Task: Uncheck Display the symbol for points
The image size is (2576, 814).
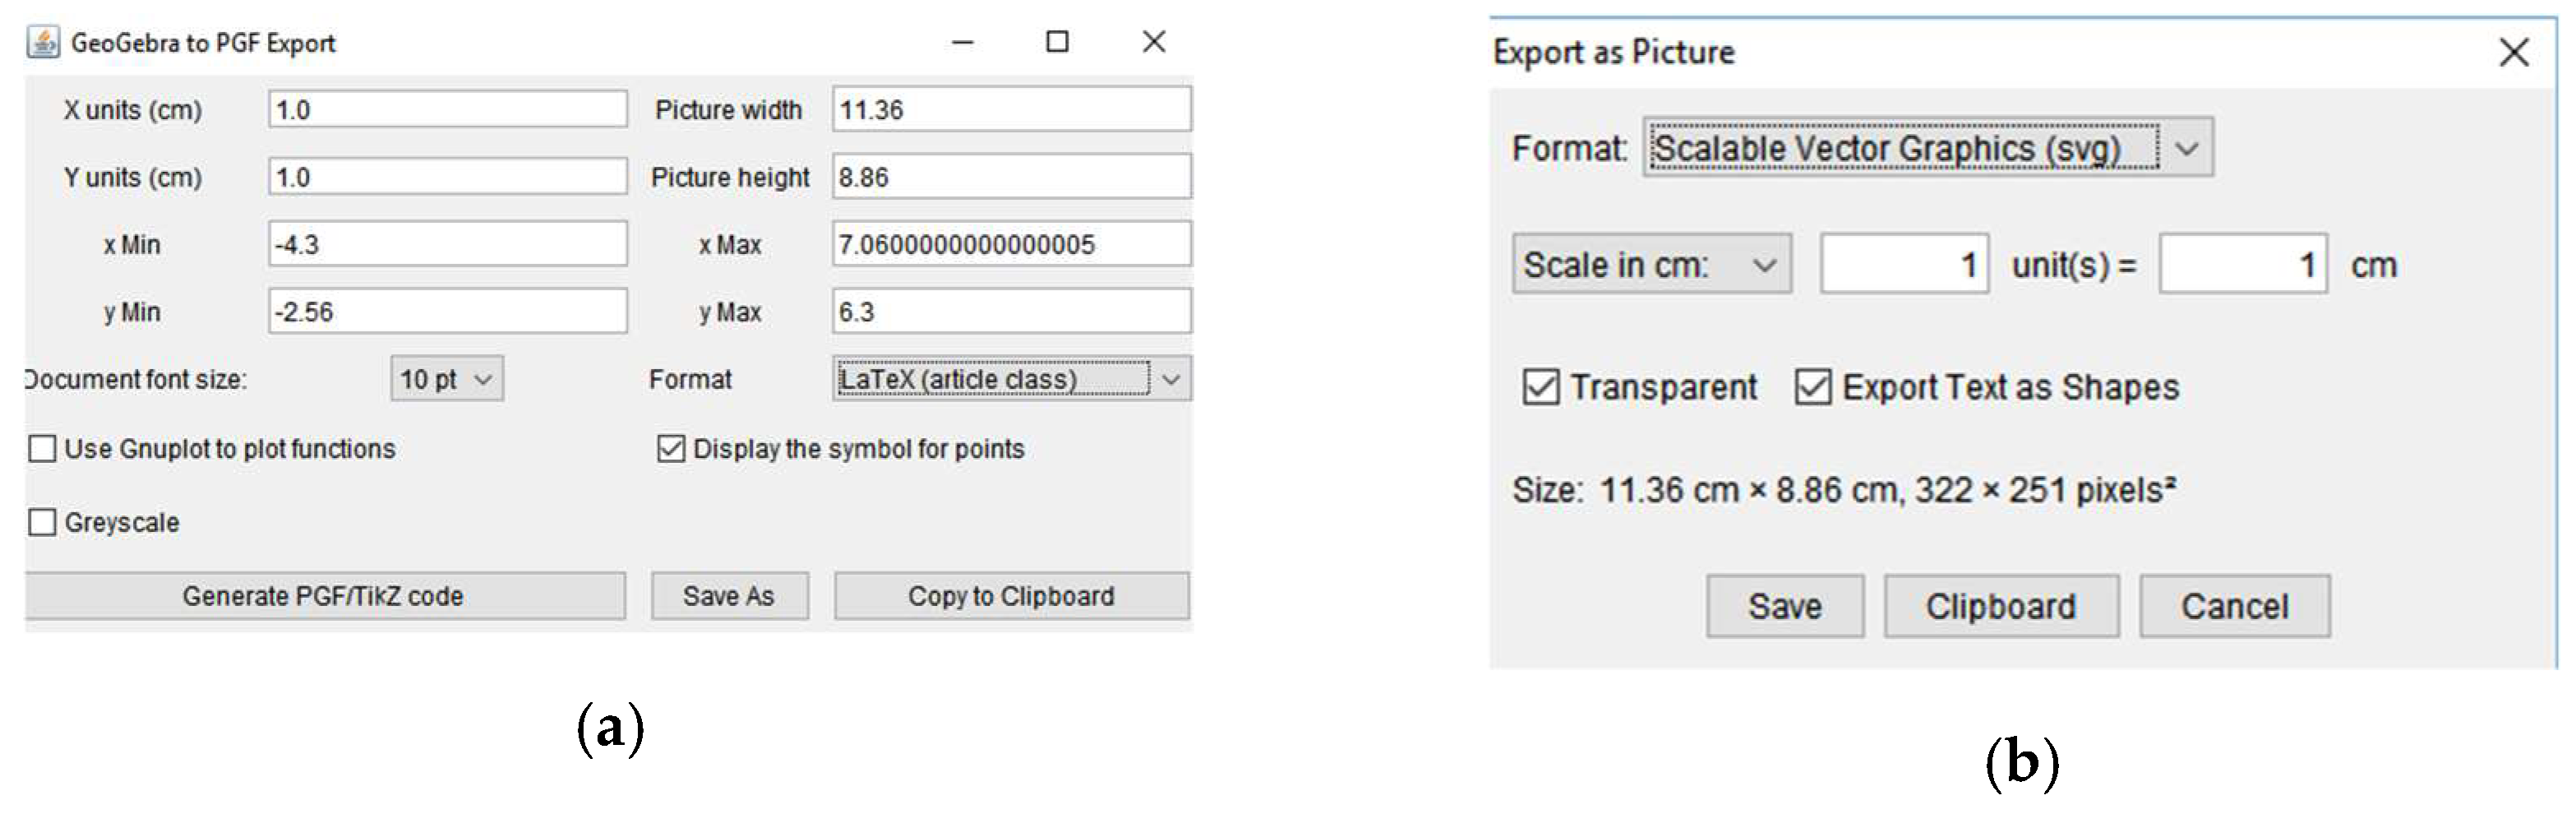Action: point(671,449)
